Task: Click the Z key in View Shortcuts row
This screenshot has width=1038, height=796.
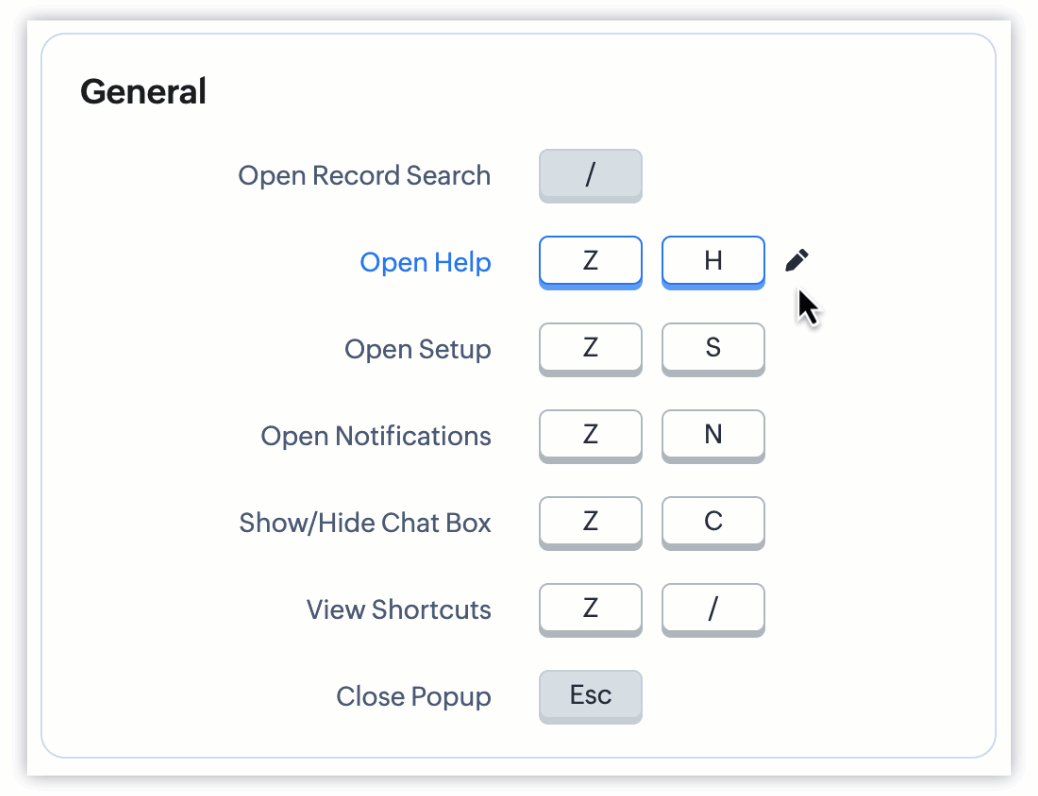Action: click(590, 609)
